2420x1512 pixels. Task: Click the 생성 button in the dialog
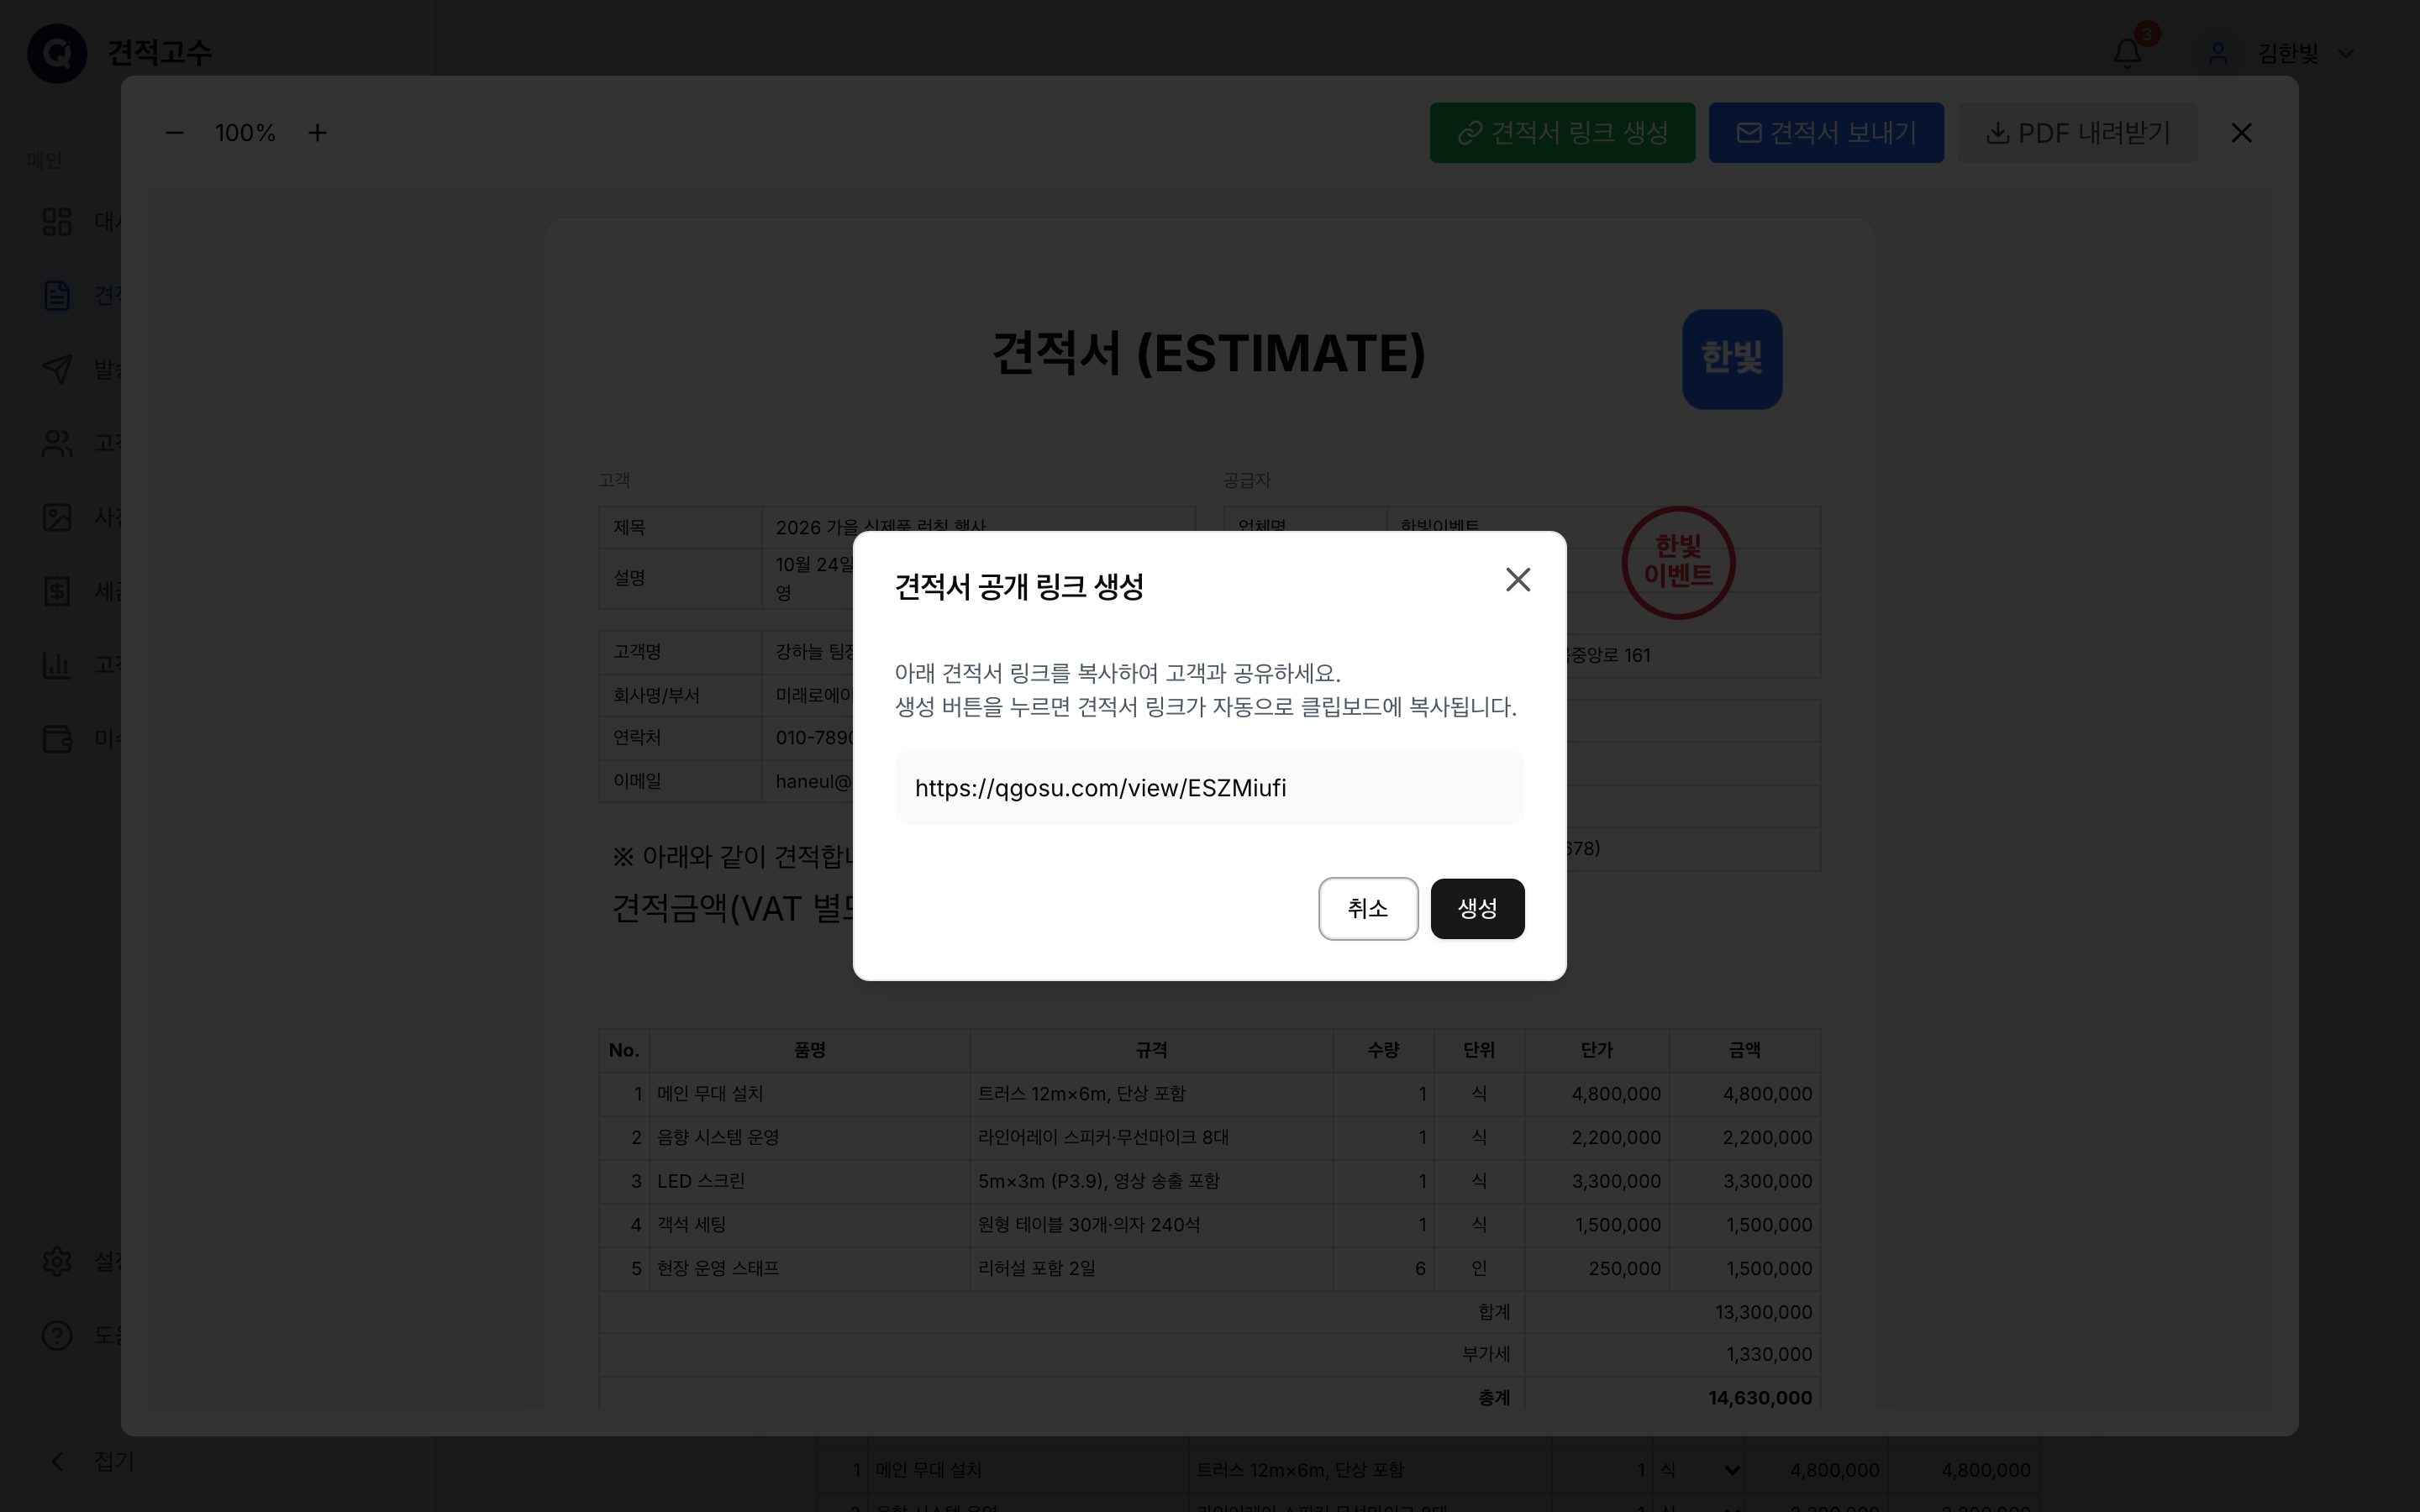coord(1477,908)
